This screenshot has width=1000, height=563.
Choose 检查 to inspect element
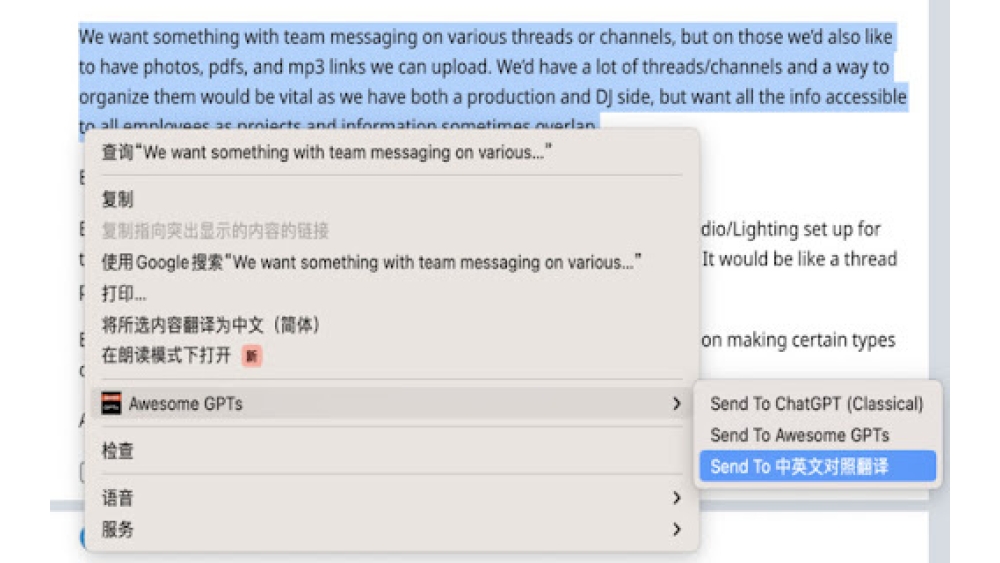pos(391,451)
